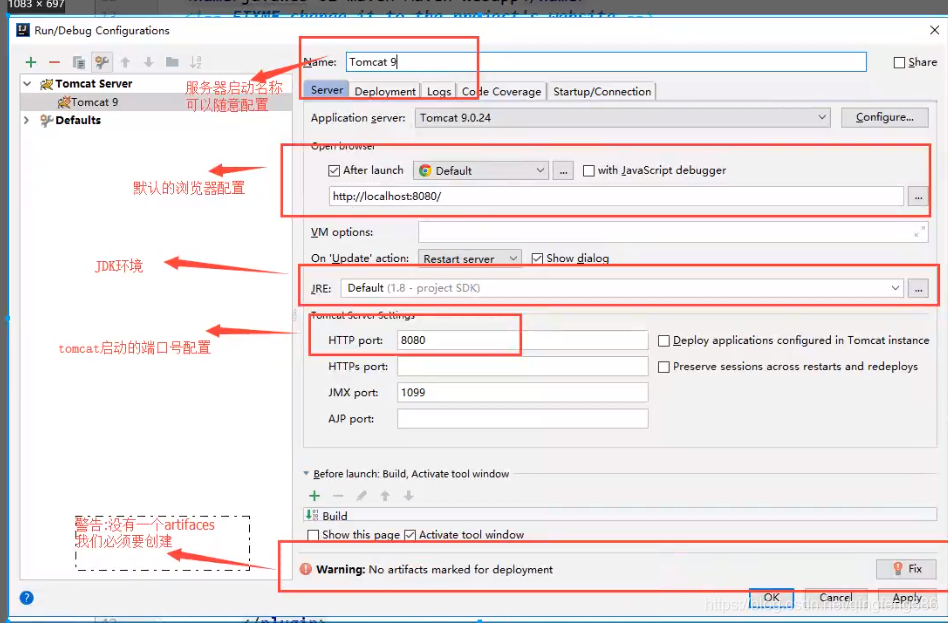Remove before-launch task minus icon
The width and height of the screenshot is (948, 623).
[x=338, y=496]
